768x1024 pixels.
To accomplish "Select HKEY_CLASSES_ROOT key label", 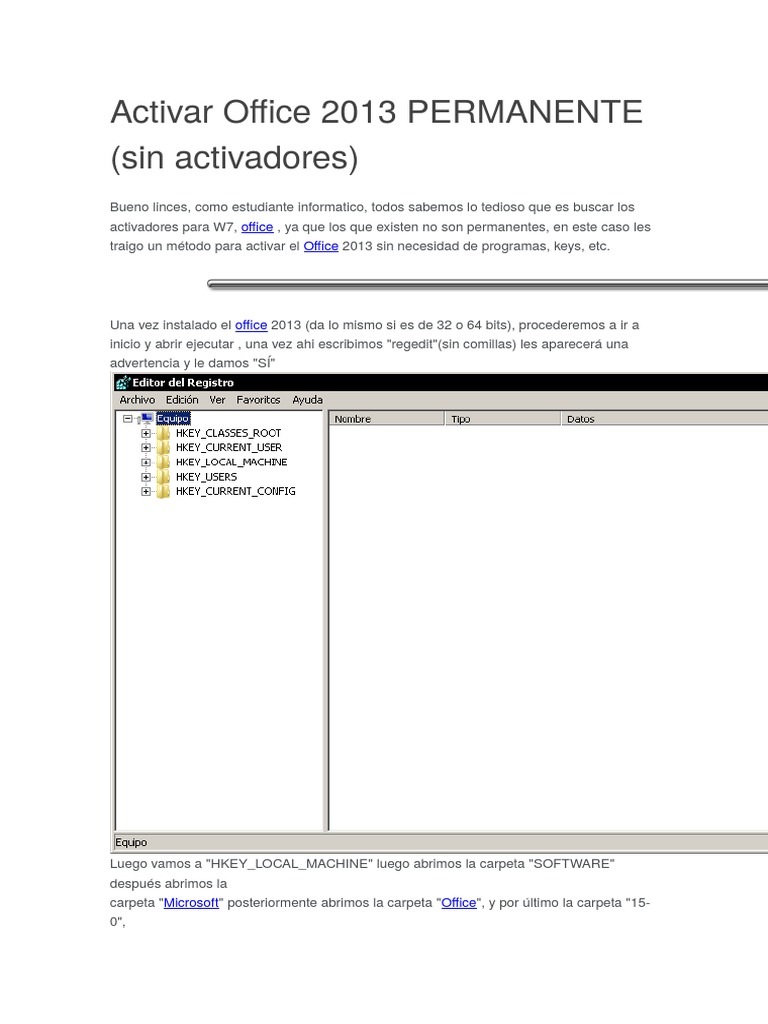I will tap(229, 433).
